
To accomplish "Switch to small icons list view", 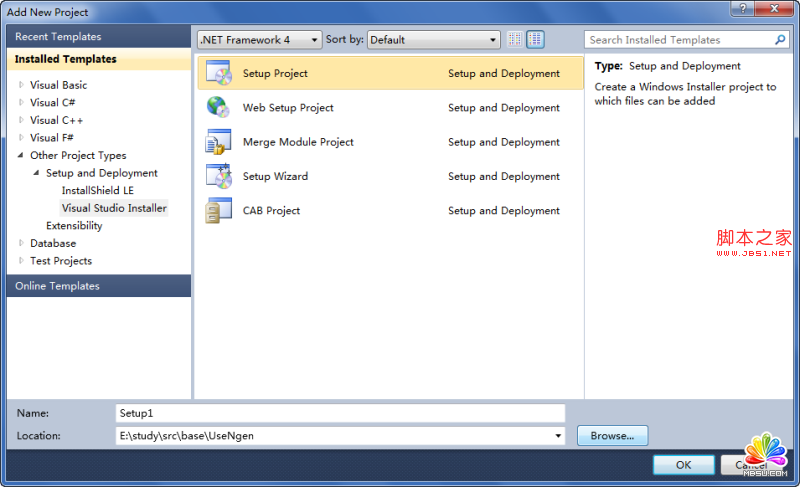I will tap(515, 40).
